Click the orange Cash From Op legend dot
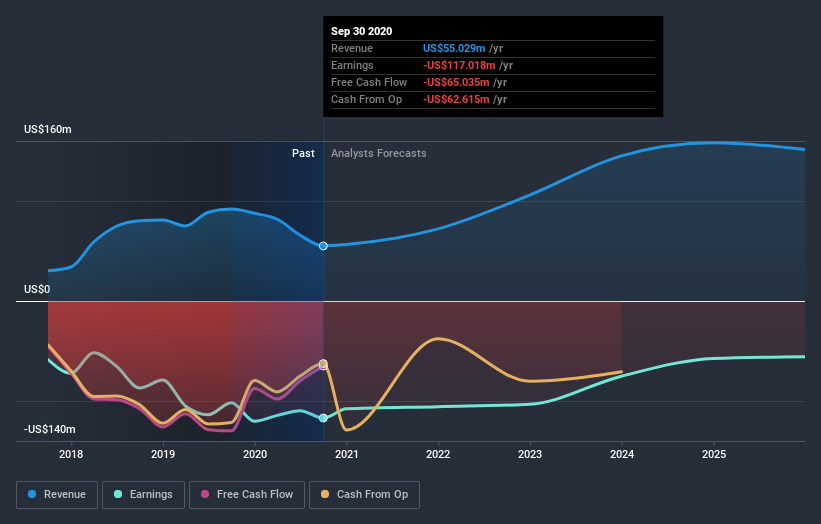Screen dimensions: 821x524 pyautogui.click(x=325, y=494)
